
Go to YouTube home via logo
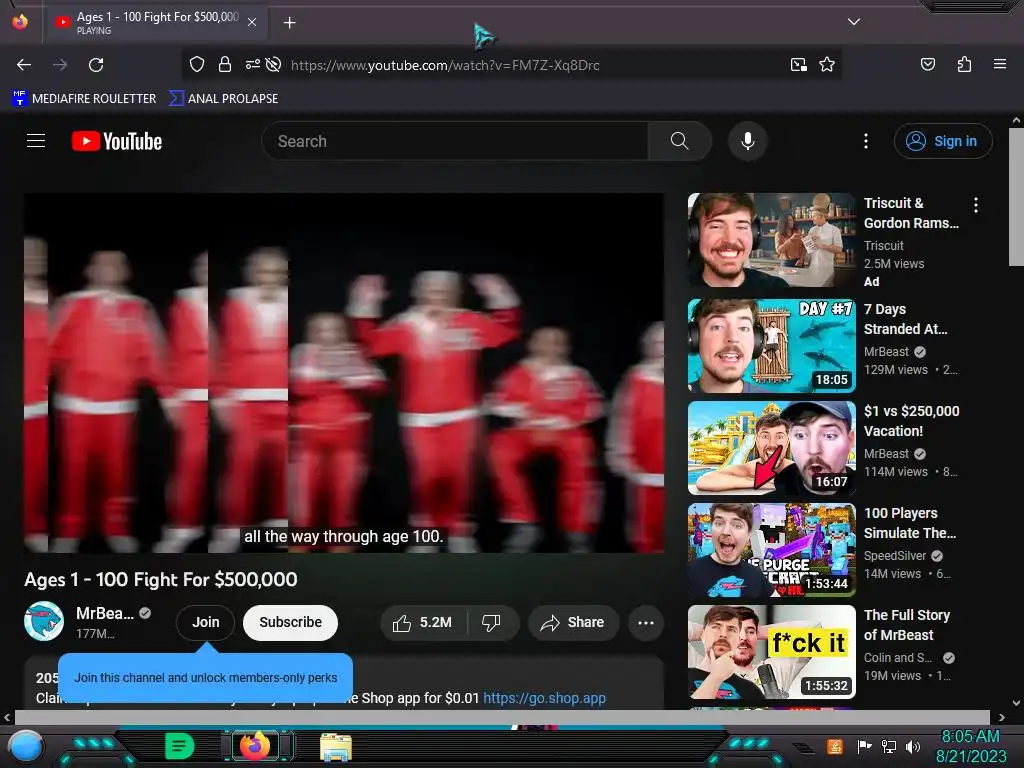pos(117,141)
